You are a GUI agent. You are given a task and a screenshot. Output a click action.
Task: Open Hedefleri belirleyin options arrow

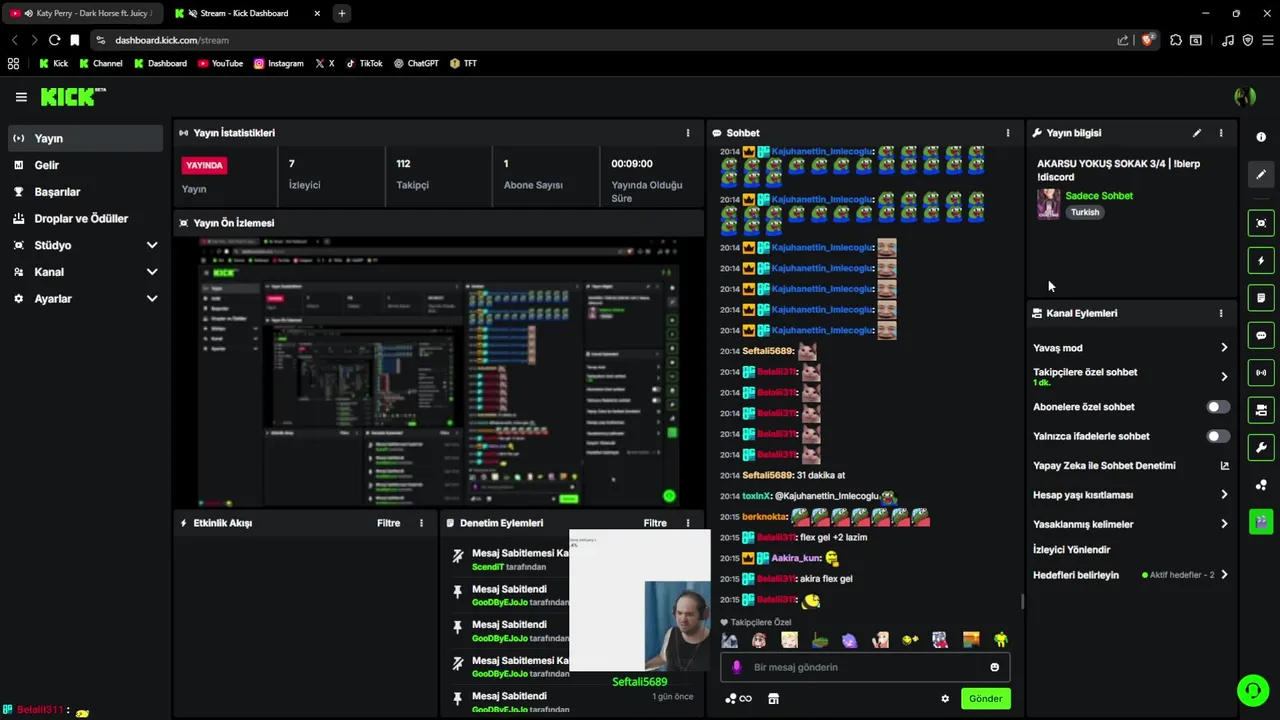[1224, 575]
